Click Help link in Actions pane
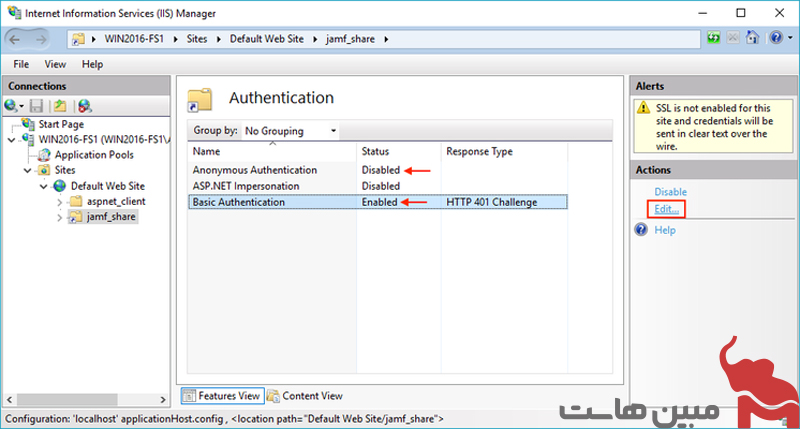 665,230
